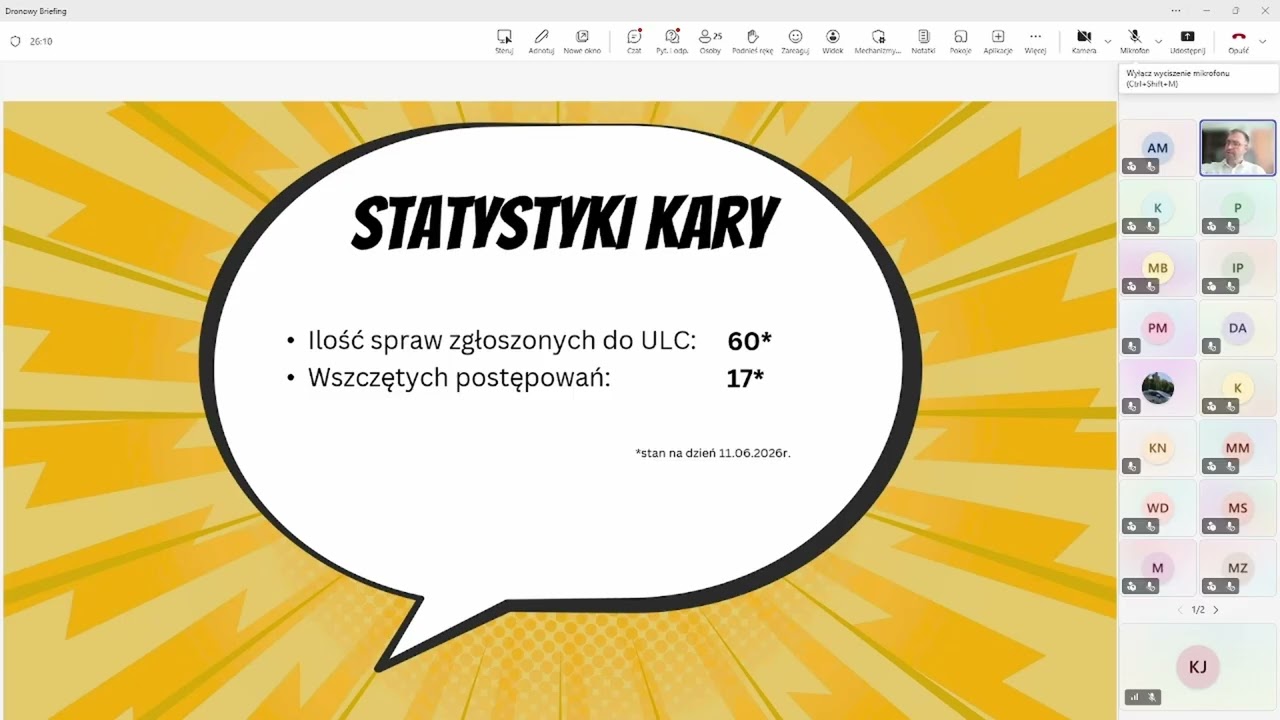Open the title bar more options dots
This screenshot has width=1280, height=720.
pos(1176,10)
